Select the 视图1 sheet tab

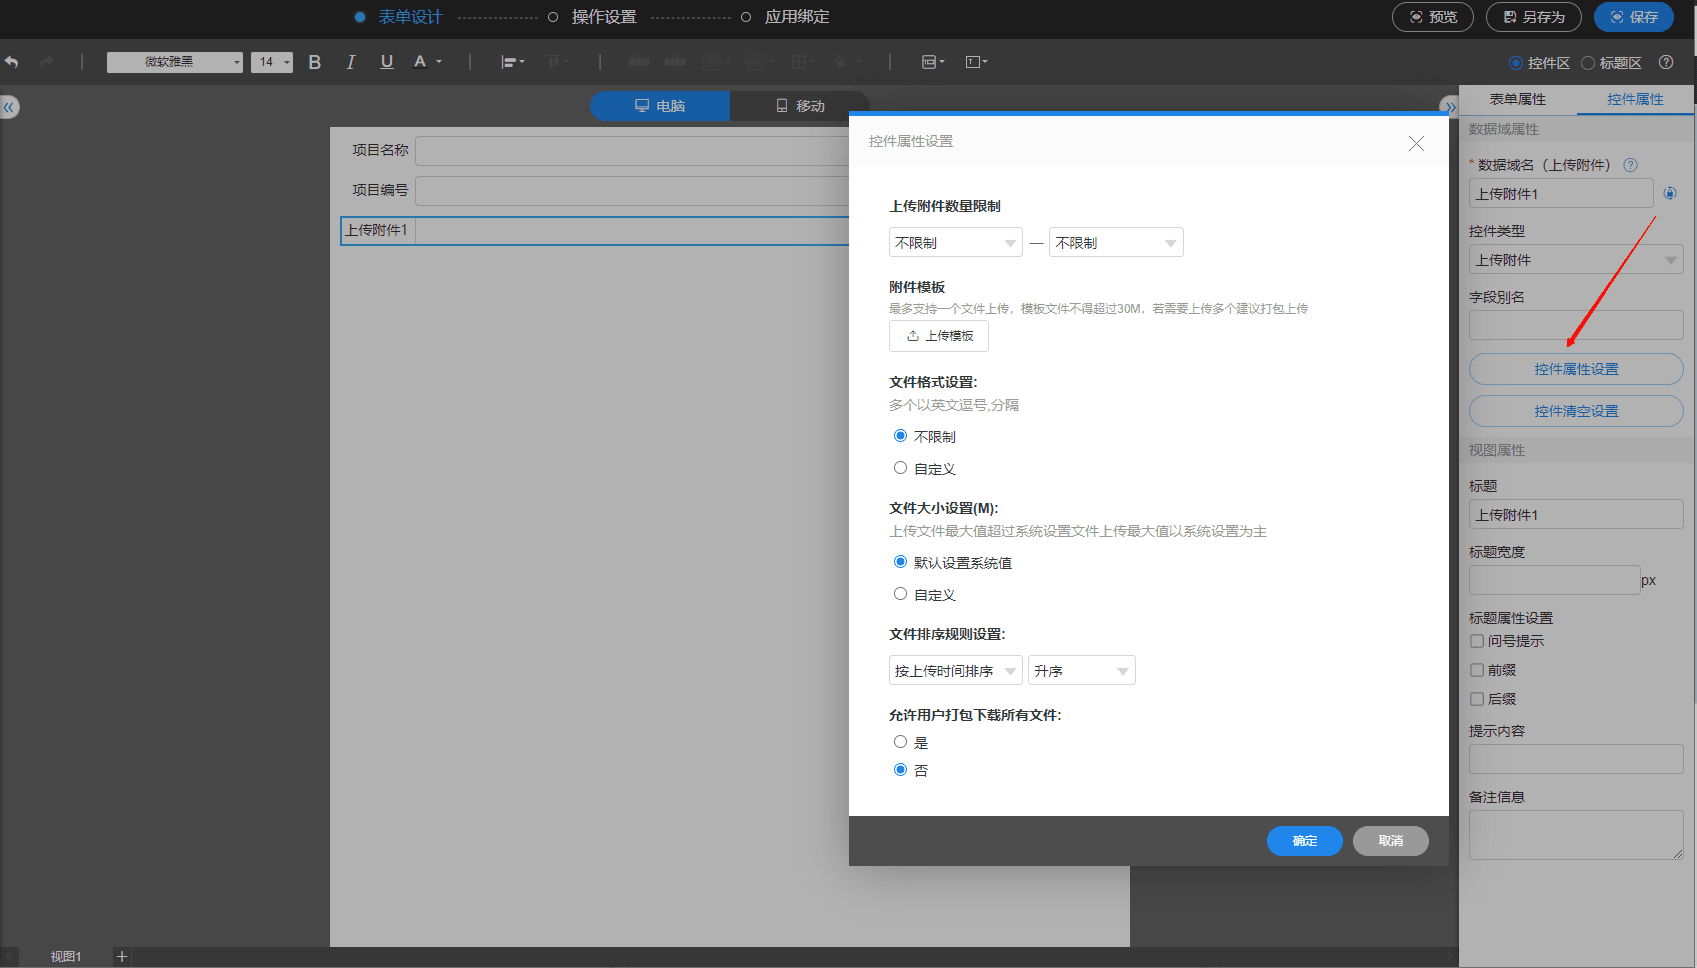66,957
